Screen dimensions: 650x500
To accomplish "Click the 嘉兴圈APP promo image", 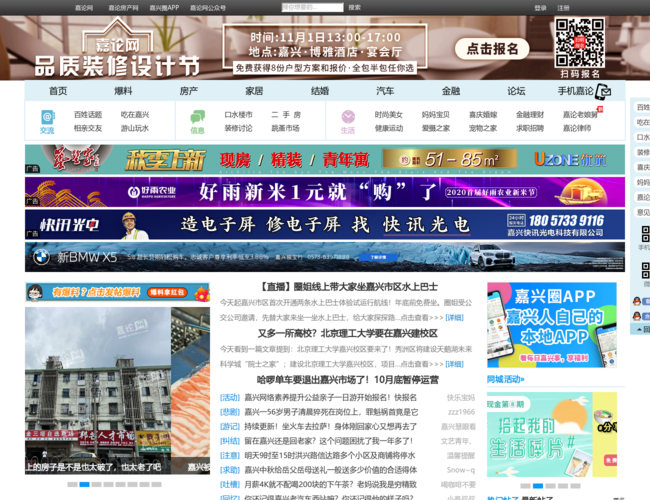I will [x=552, y=325].
